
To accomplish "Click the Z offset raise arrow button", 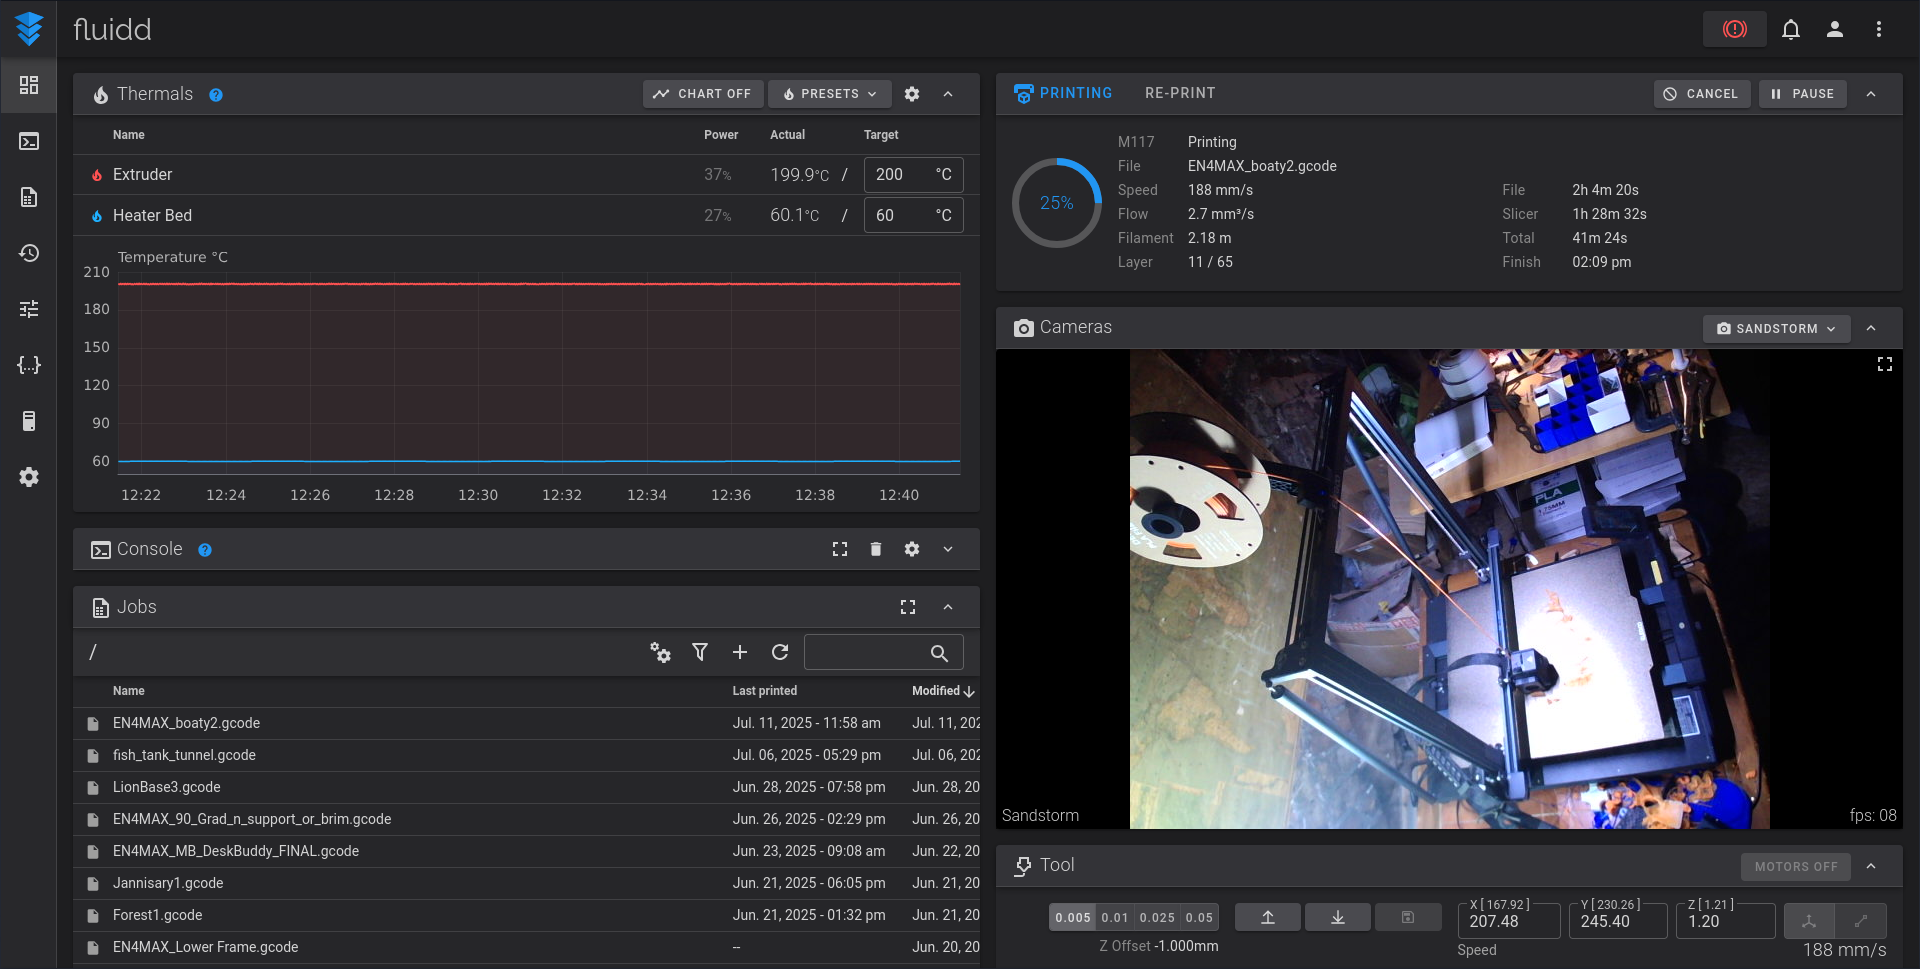I will tap(1268, 917).
